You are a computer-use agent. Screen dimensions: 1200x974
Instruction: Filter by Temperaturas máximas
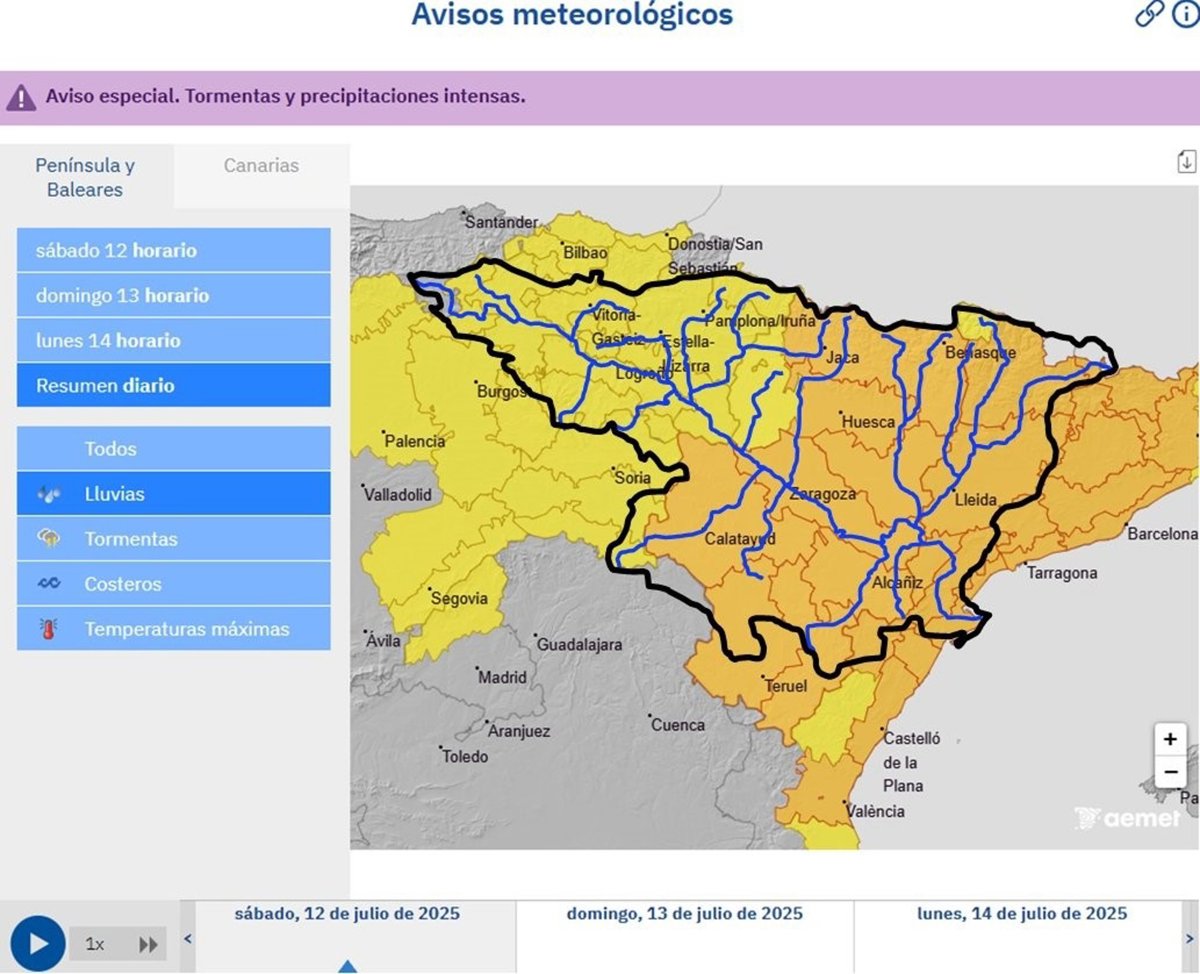click(173, 629)
